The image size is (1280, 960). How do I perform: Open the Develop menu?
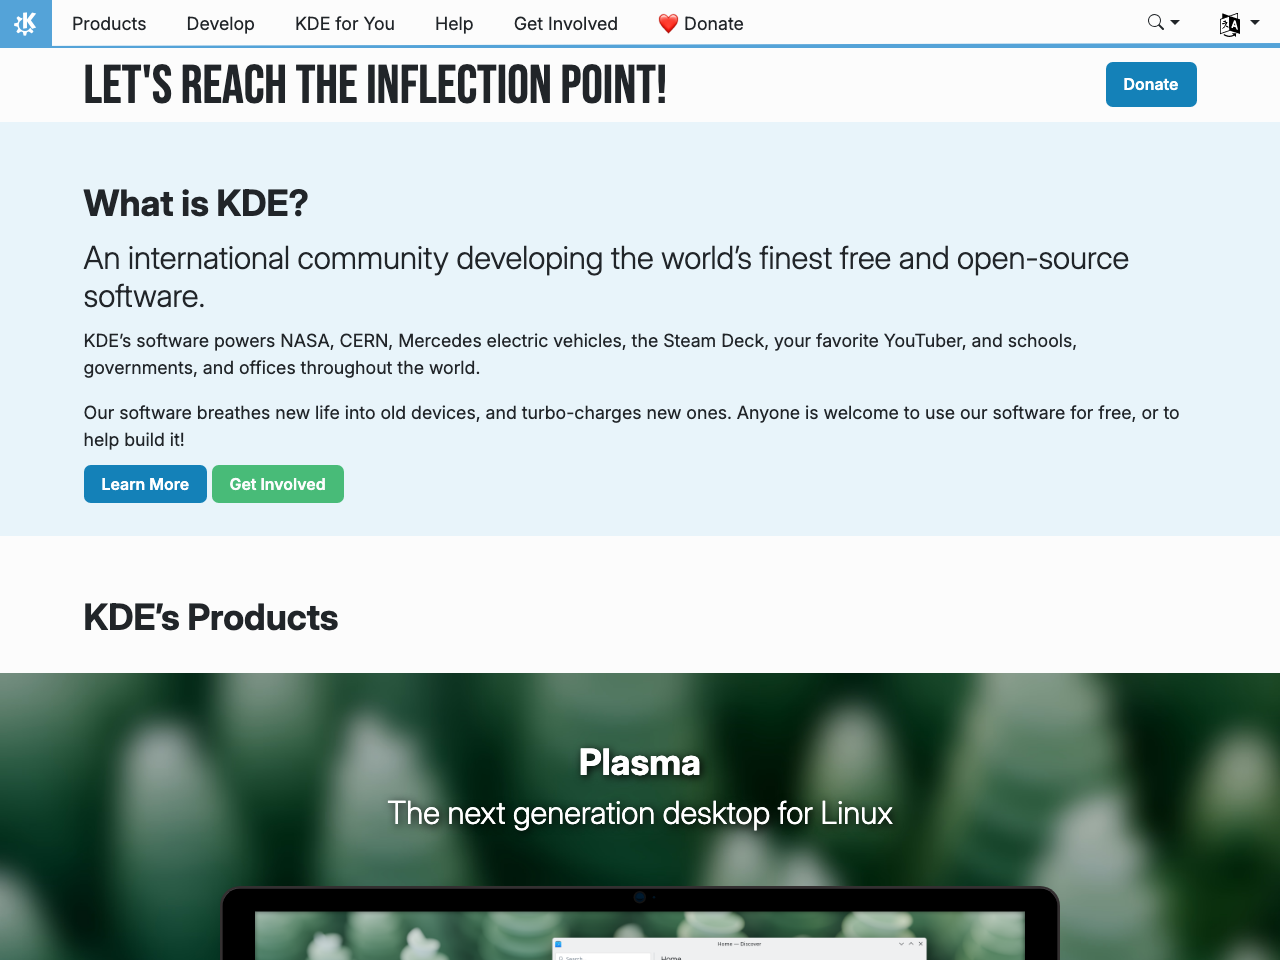[220, 23]
